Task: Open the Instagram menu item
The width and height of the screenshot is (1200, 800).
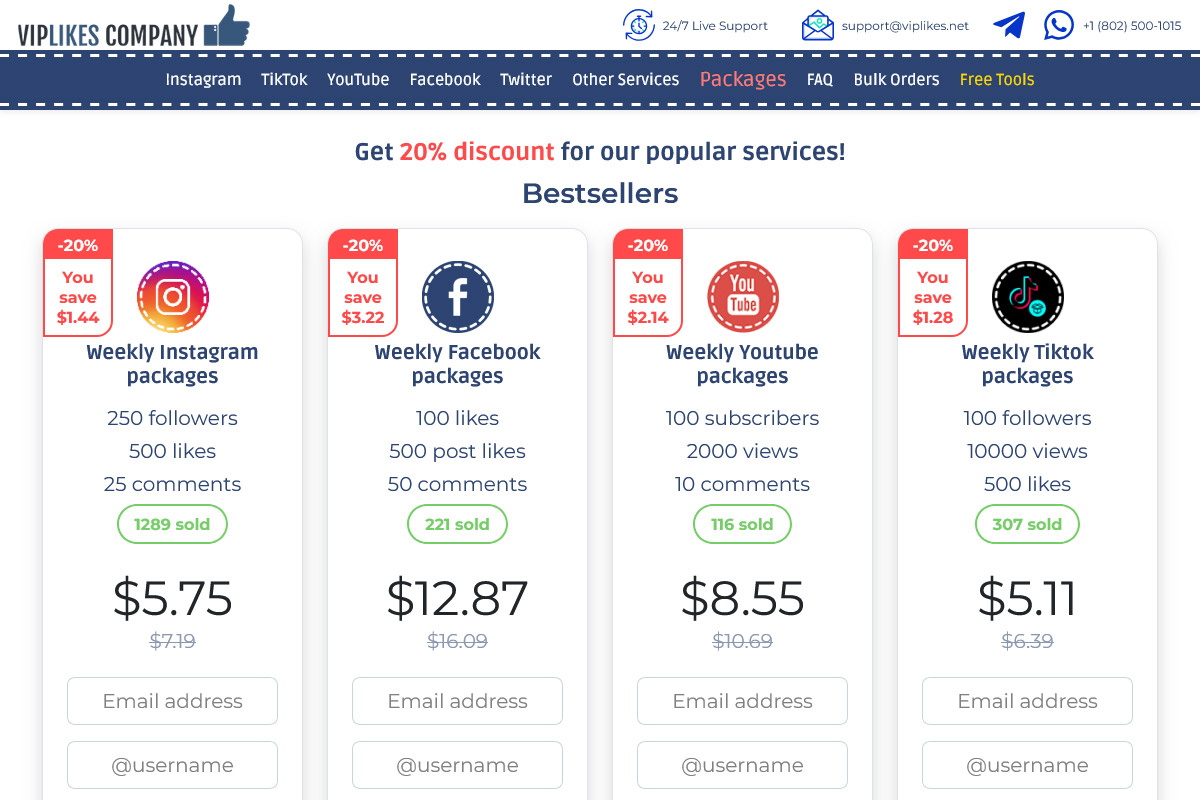Action: [x=203, y=80]
